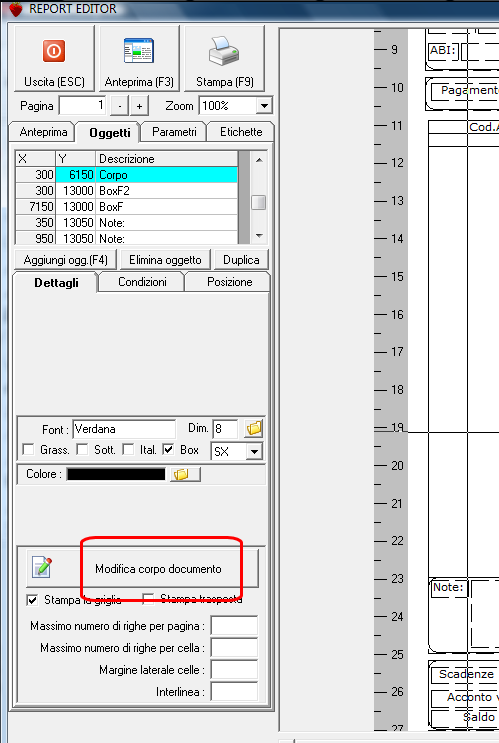Go to next page with plus button
The width and height of the screenshot is (499, 743).
139,106
